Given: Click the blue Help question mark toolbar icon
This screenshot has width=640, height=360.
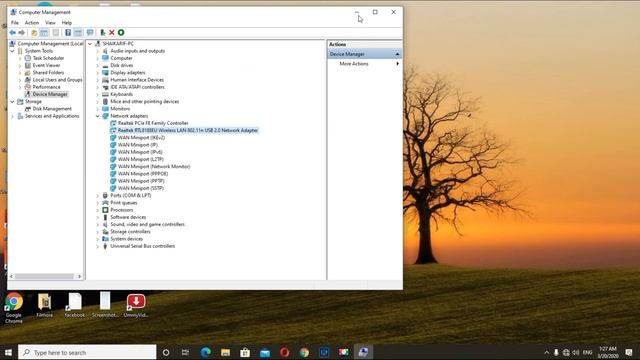Looking at the screenshot, I should 68,33.
